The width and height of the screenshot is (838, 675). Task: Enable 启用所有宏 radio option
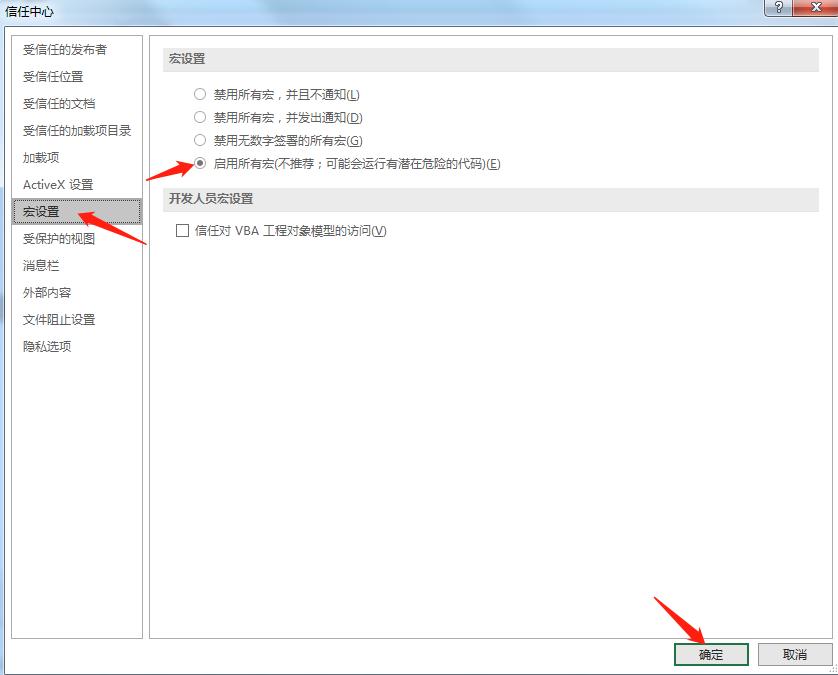coord(202,163)
